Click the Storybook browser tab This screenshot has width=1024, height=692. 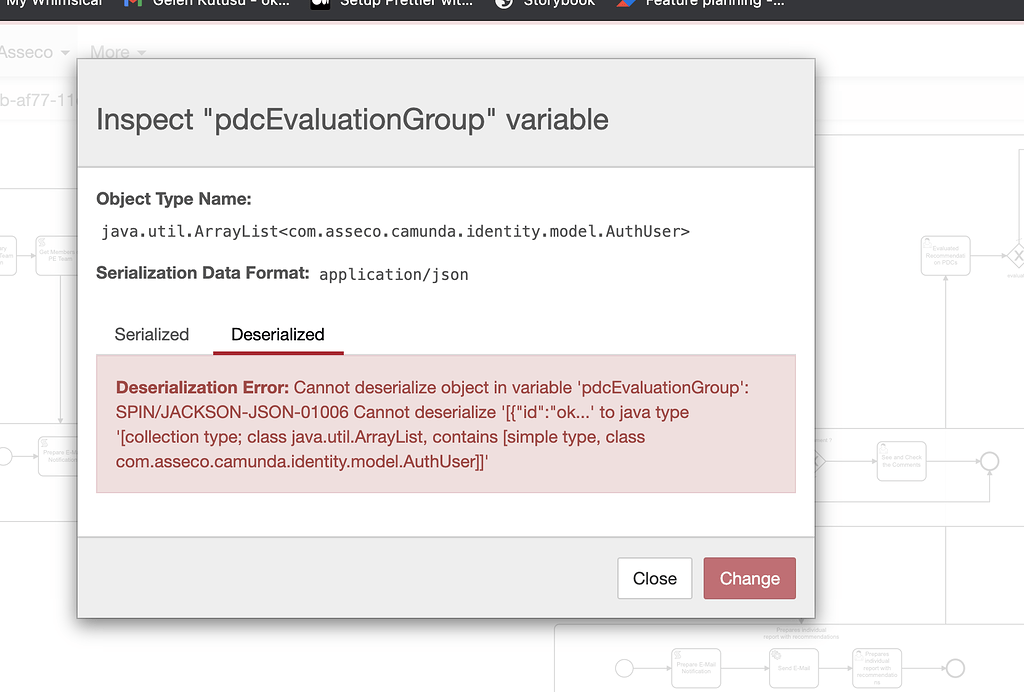tap(545, 3)
